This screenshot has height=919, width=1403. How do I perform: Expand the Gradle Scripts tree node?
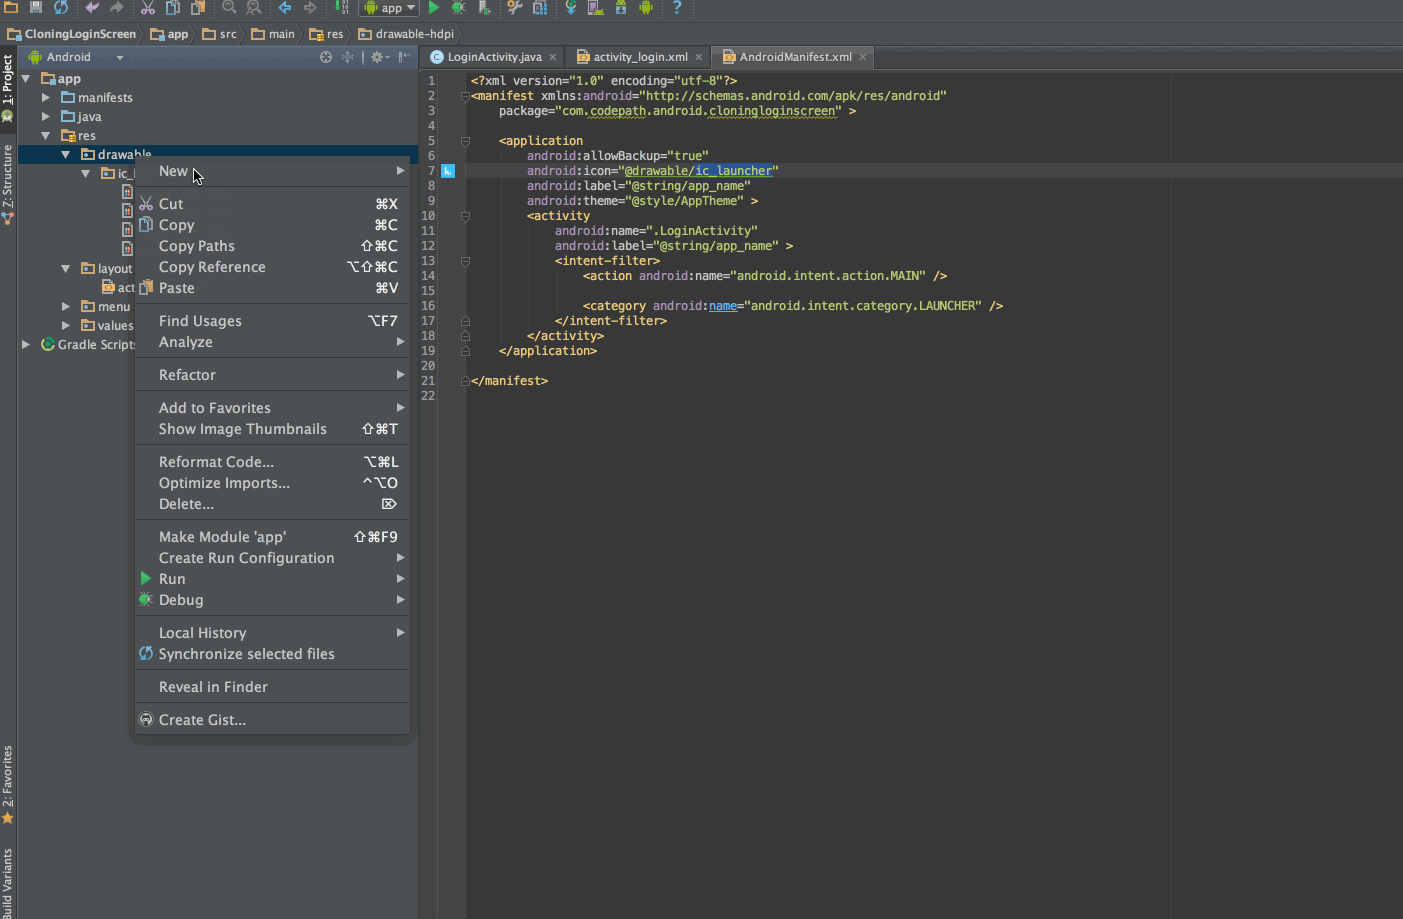tap(26, 344)
